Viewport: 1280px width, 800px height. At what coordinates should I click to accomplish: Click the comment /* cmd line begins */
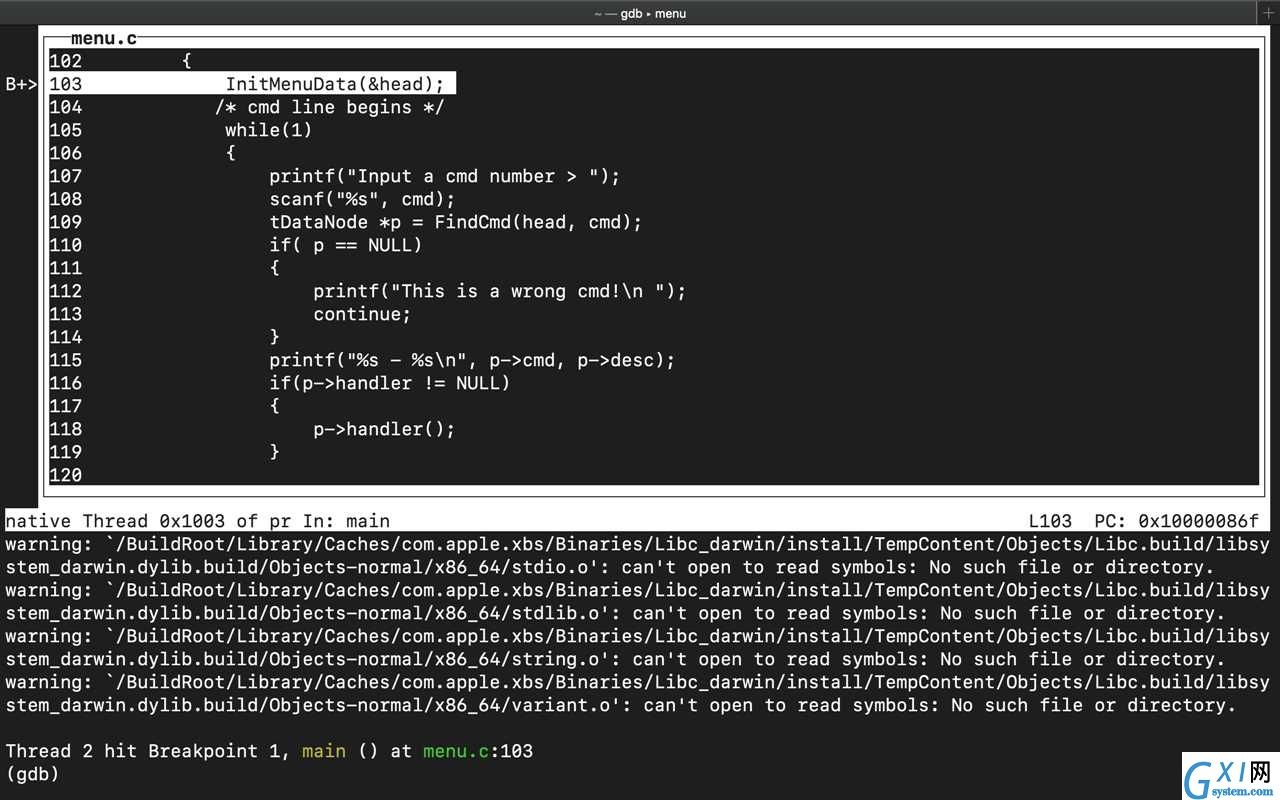[329, 107]
